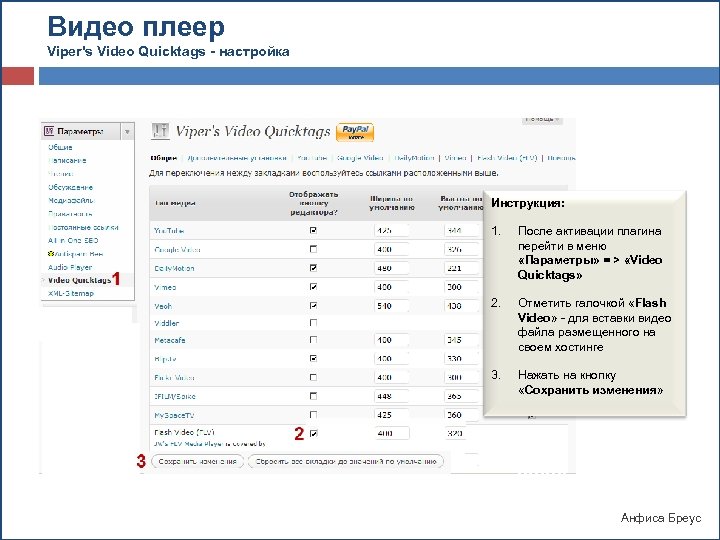Check the Metacafe editor button checkbox
The width and height of the screenshot is (720, 540).
point(313,340)
